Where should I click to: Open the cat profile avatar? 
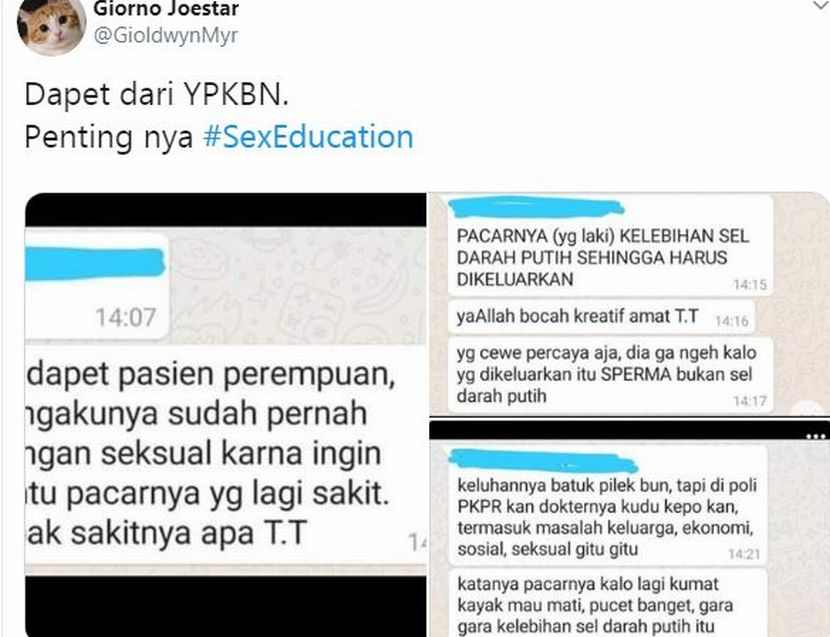click(51, 25)
